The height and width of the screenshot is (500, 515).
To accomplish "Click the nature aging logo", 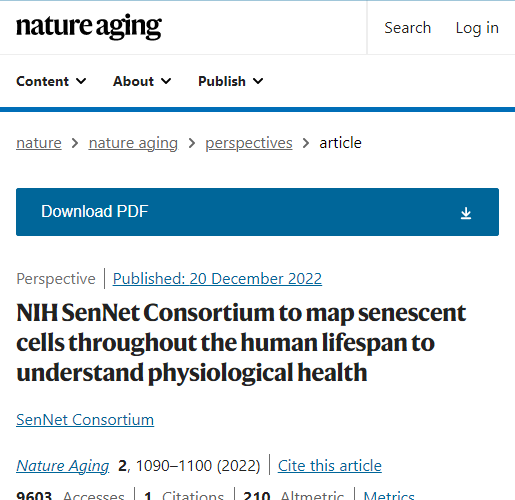I will [x=89, y=27].
